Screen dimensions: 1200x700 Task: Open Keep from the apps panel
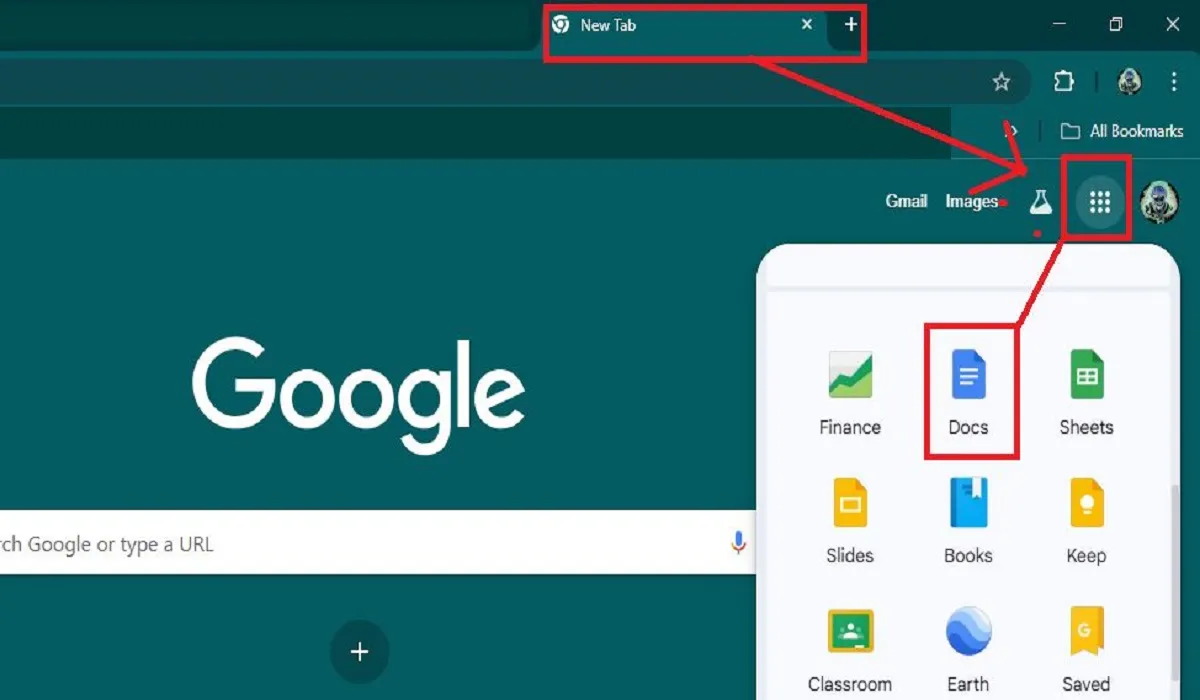(1086, 521)
